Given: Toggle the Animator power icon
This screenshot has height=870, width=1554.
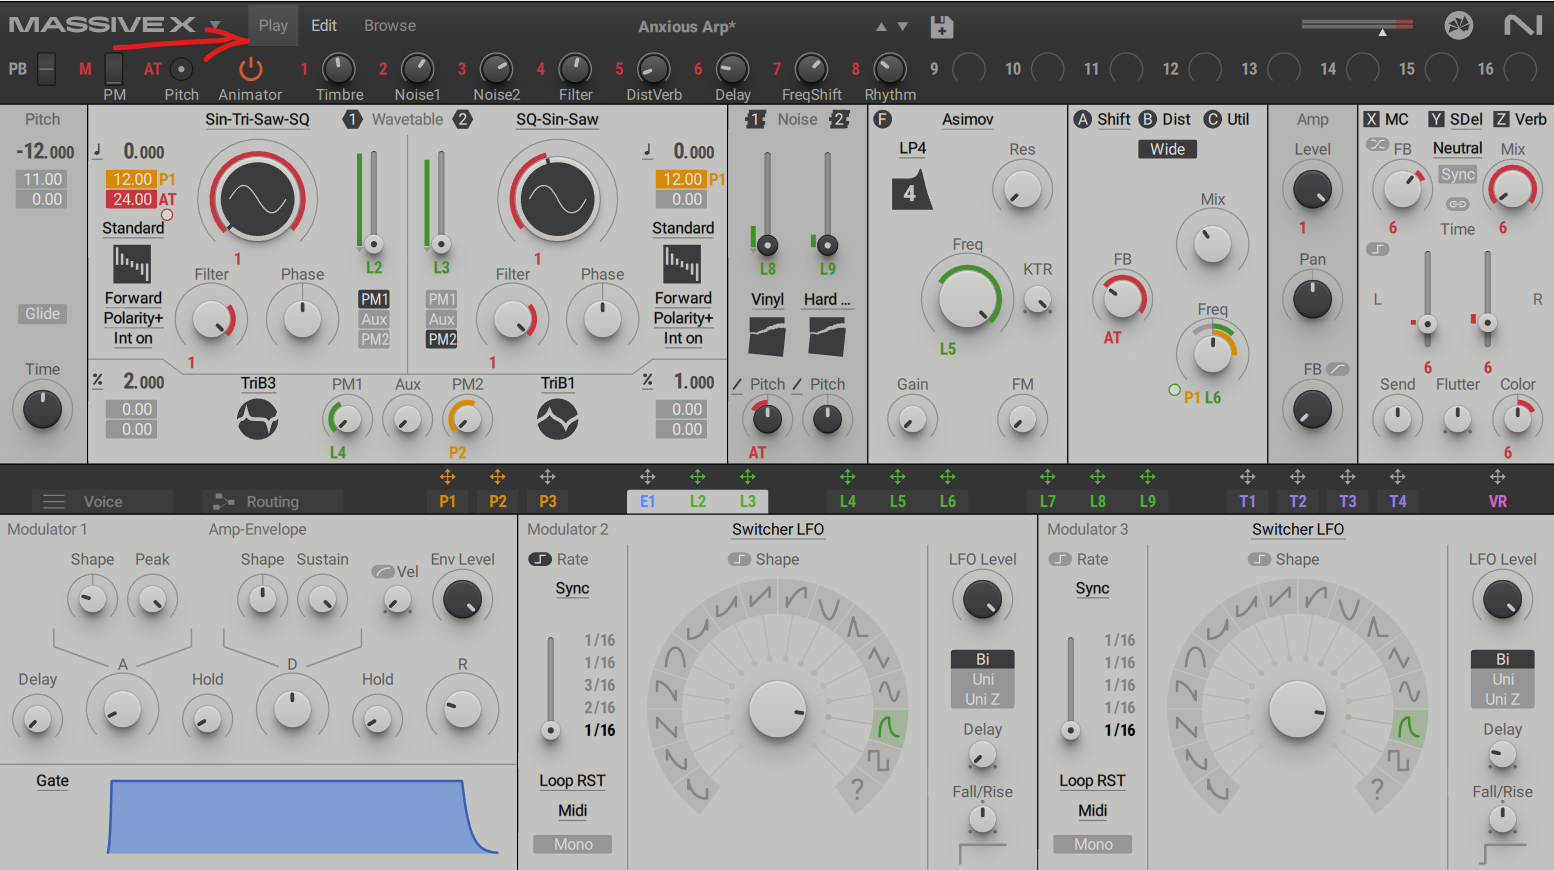Looking at the screenshot, I should pyautogui.click(x=250, y=69).
